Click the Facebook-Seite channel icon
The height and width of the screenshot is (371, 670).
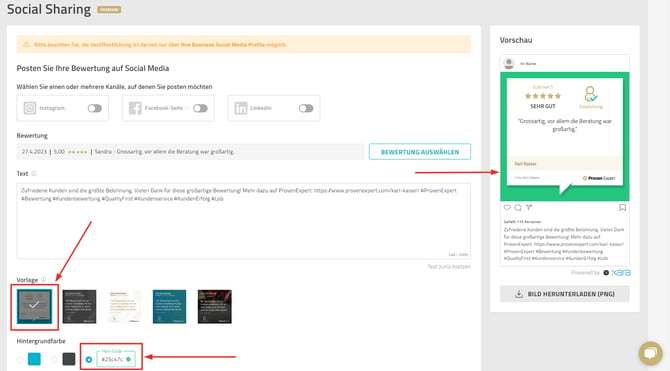pyautogui.click(x=135, y=108)
